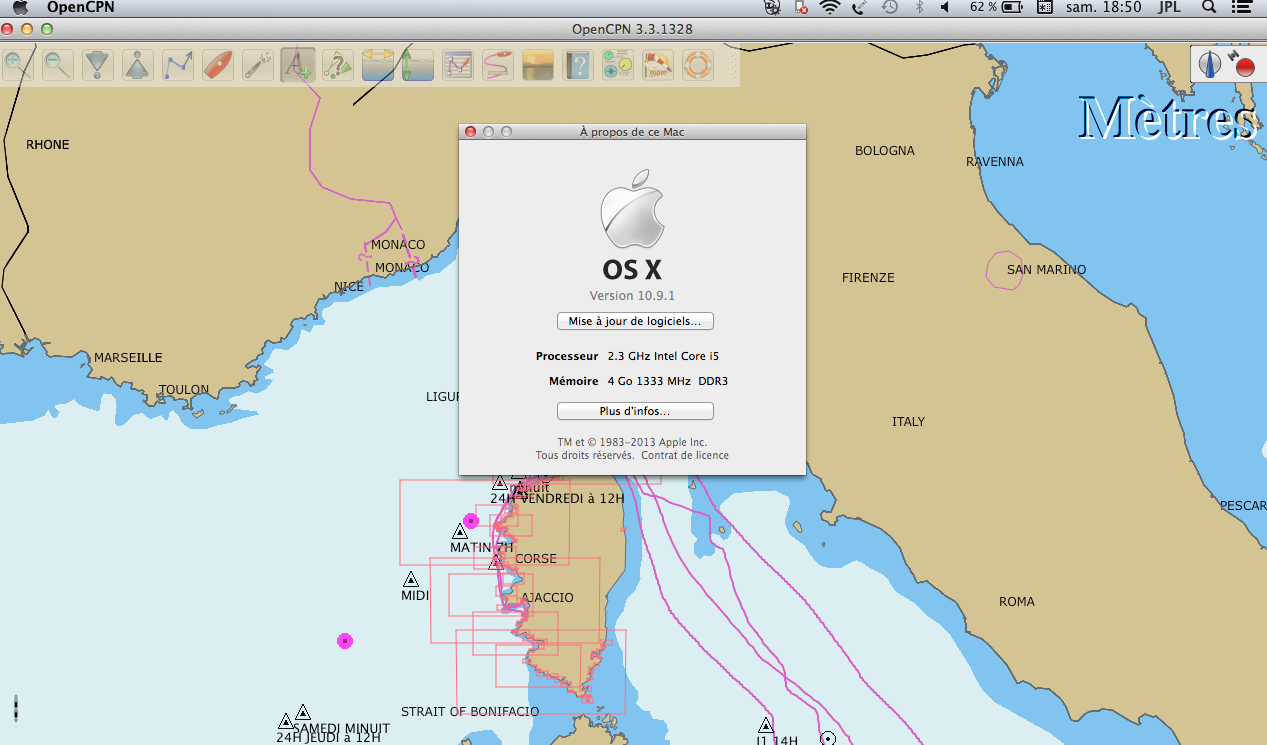Select the Zoom In tool
1267x745 pixels.
17,66
